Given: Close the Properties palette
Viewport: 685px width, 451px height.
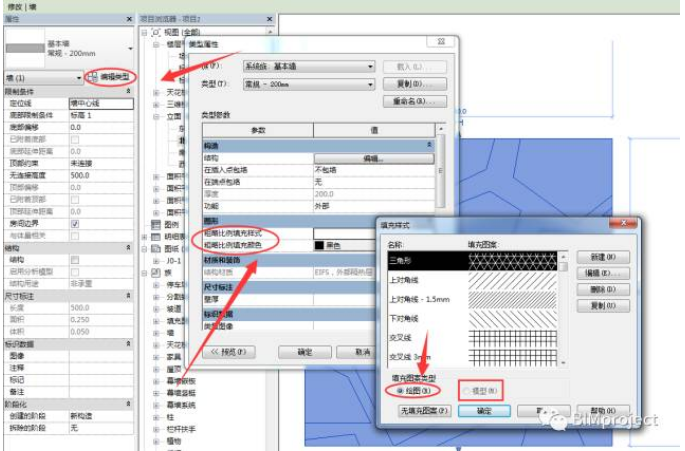Looking at the screenshot, I should tap(129, 19).
